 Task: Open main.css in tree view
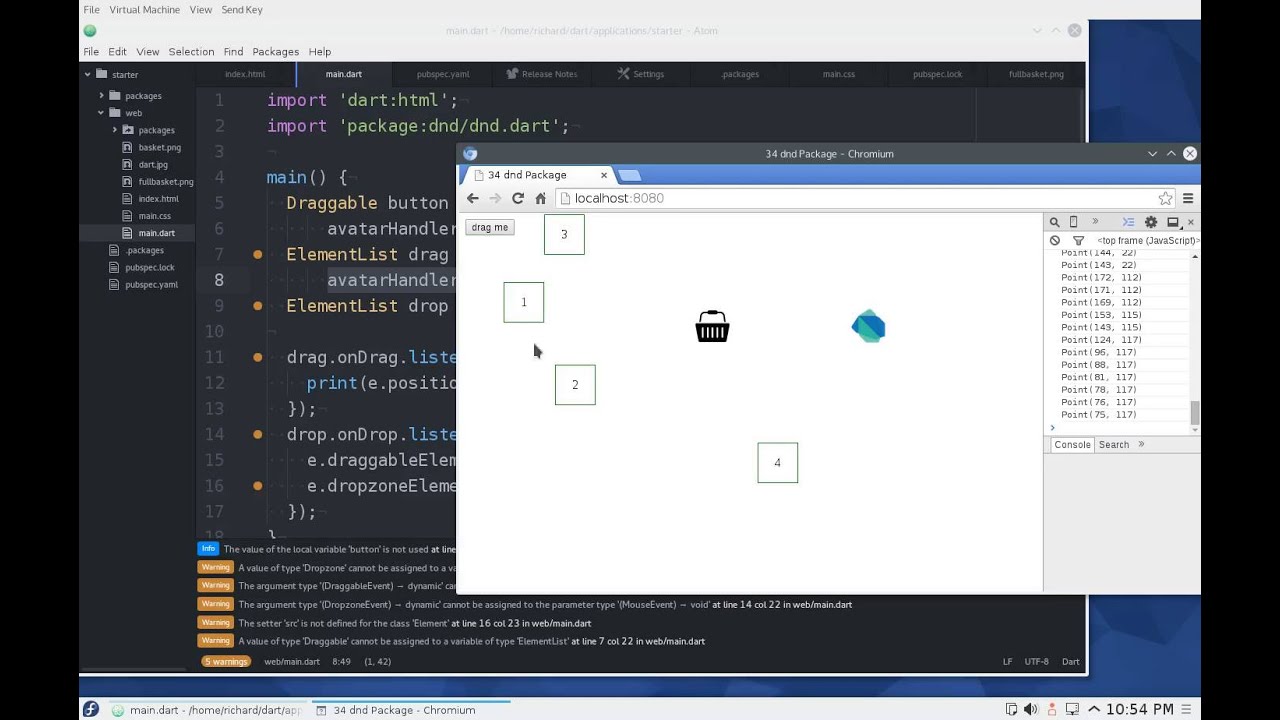click(x=155, y=216)
